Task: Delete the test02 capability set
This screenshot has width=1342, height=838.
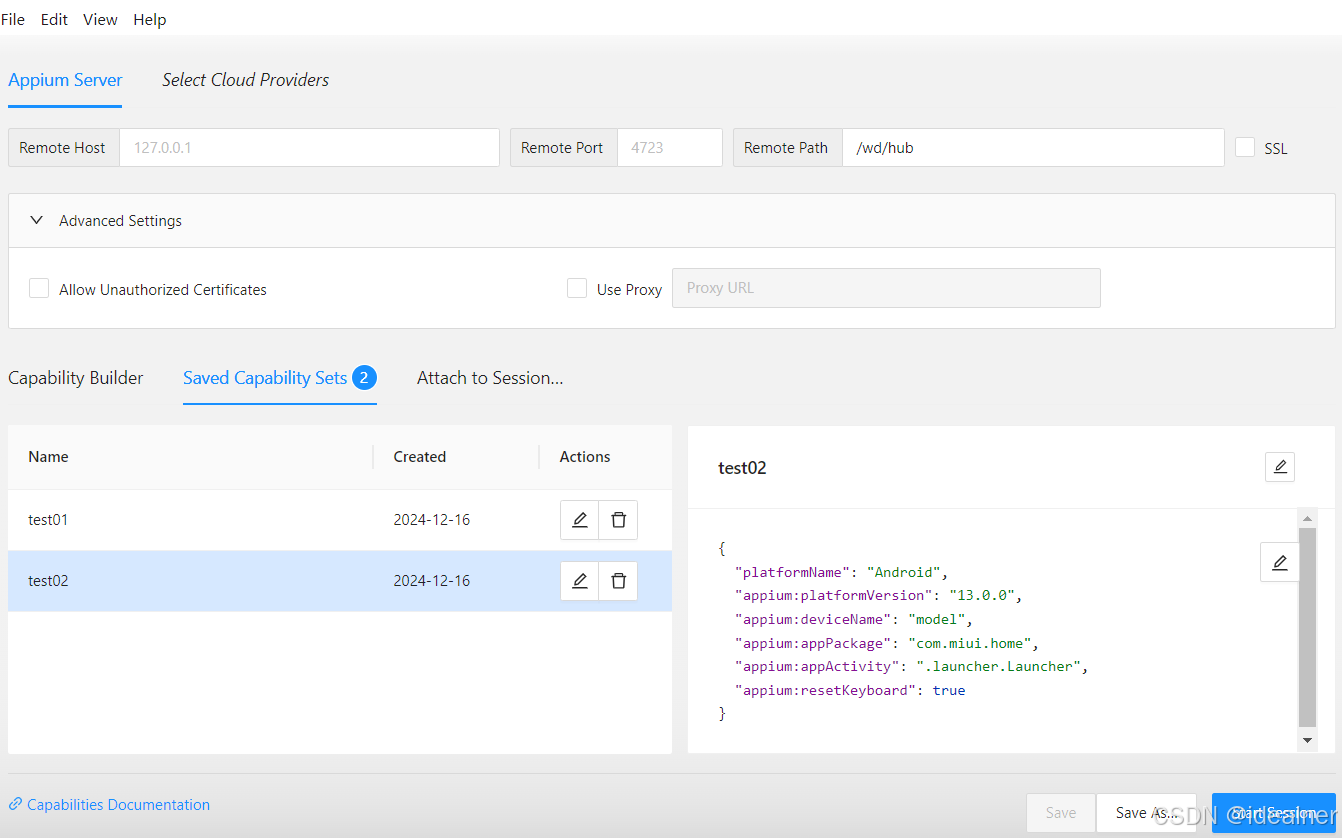Action: [x=618, y=581]
